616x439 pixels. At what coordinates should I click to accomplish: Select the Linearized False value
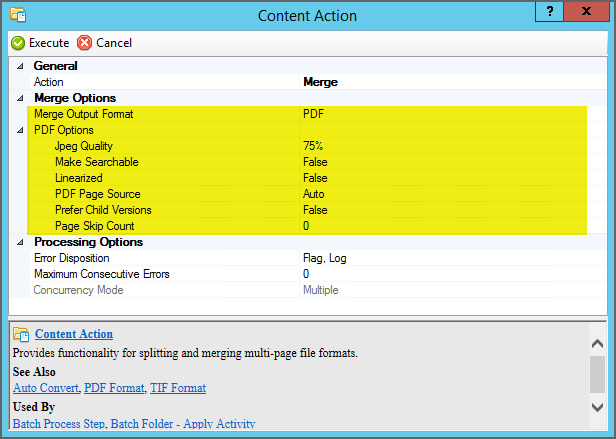coord(315,178)
